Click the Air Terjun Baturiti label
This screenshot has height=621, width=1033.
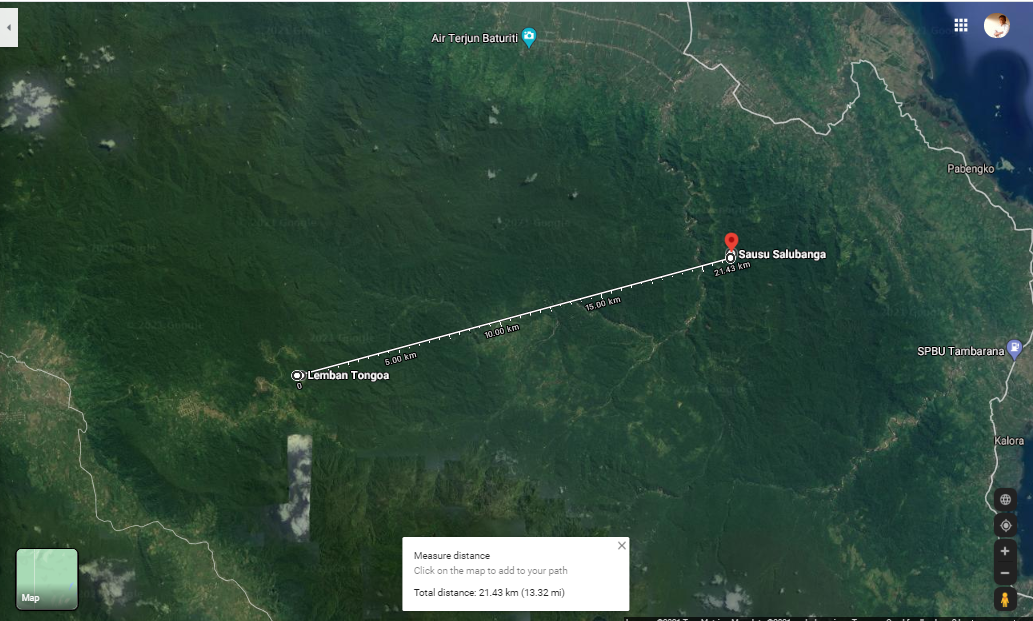[474, 38]
